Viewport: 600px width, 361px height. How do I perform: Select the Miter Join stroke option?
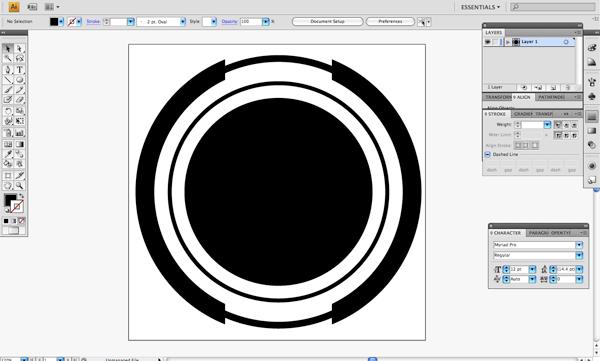pos(558,135)
